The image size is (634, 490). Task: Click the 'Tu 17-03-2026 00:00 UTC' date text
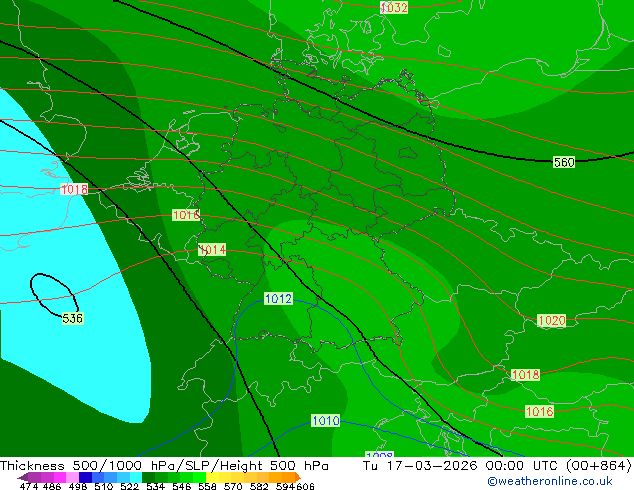click(x=462, y=466)
